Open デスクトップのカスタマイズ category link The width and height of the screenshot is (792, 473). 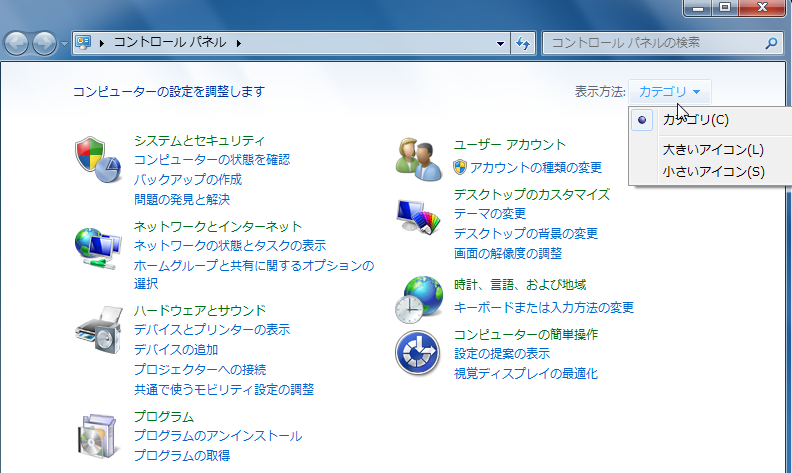pyautogui.click(x=531, y=195)
